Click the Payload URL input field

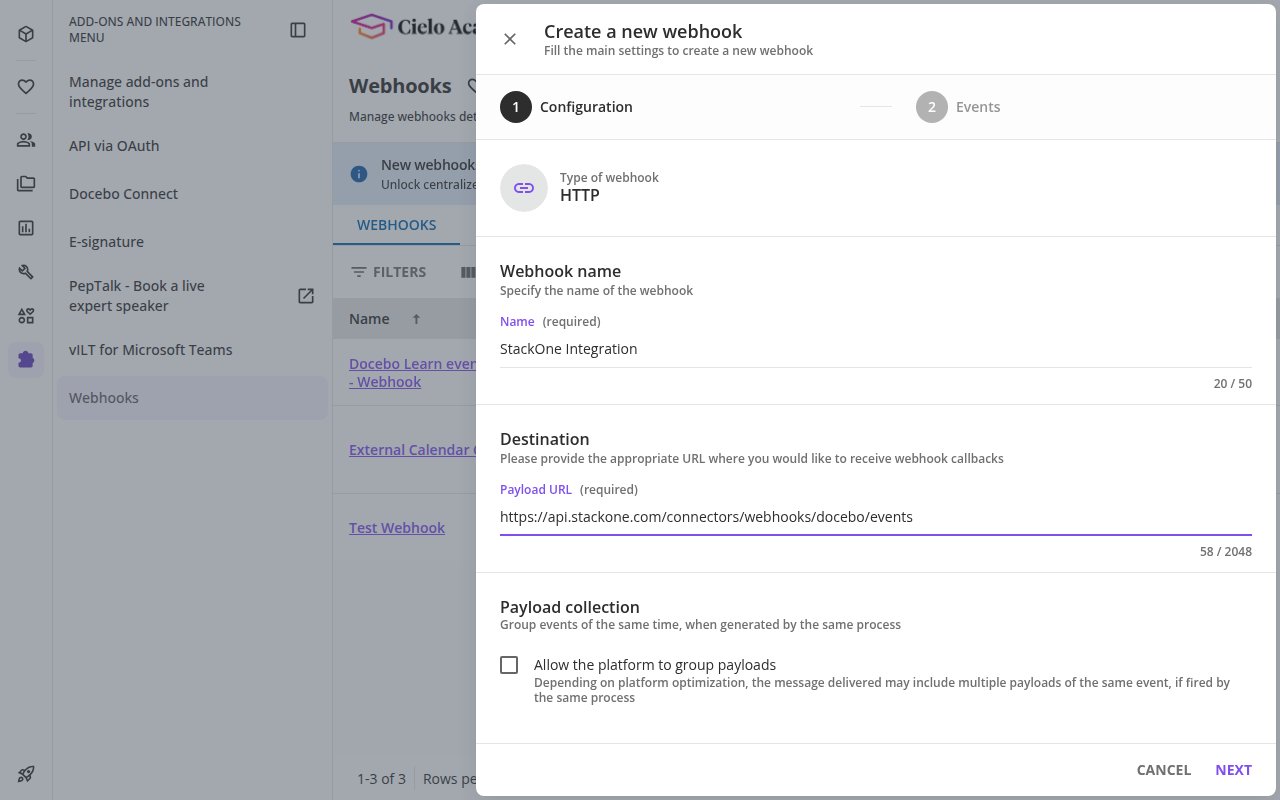pyautogui.click(x=876, y=517)
